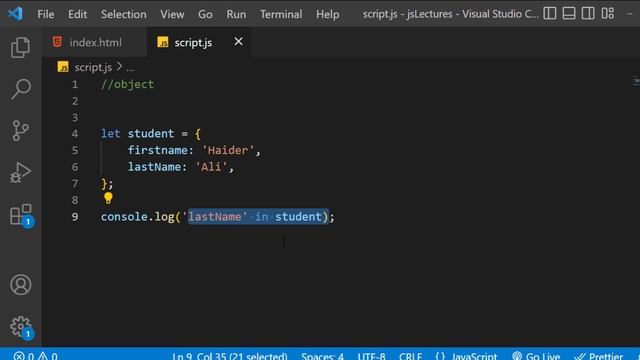The height and width of the screenshot is (360, 640).
Task: Change line ending via CRLF
Action: point(410,356)
